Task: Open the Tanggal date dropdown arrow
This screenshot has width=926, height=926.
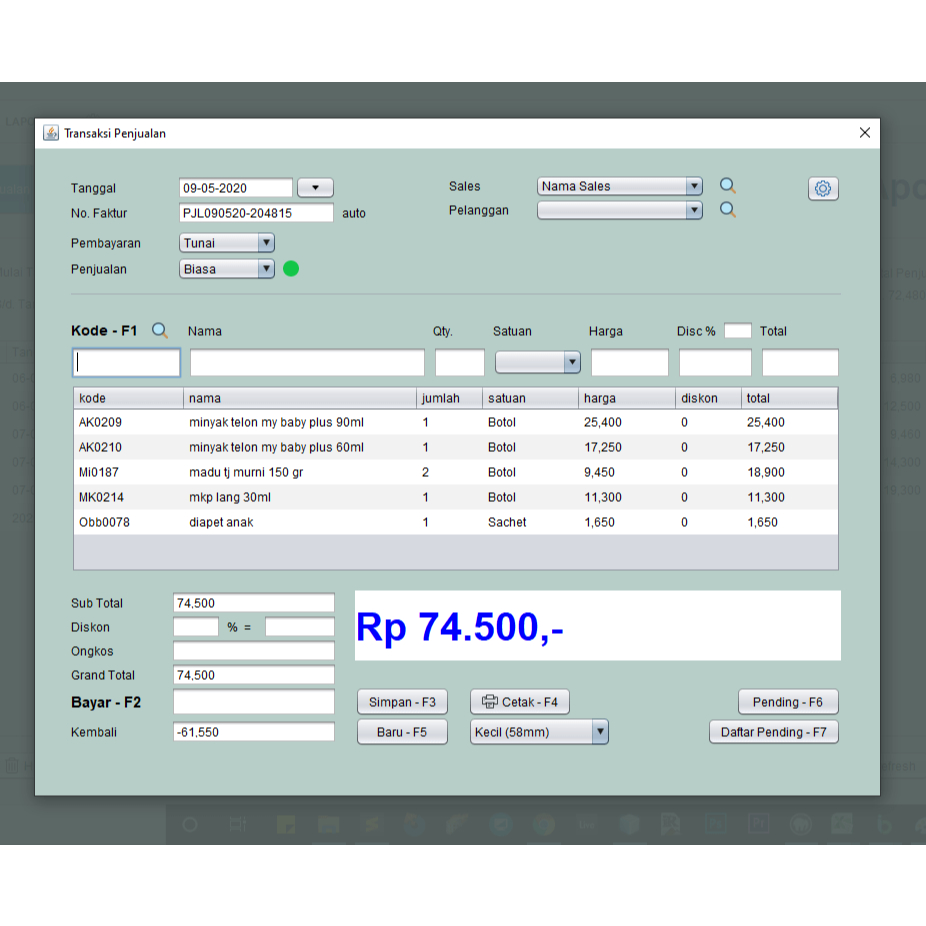Action: point(314,187)
